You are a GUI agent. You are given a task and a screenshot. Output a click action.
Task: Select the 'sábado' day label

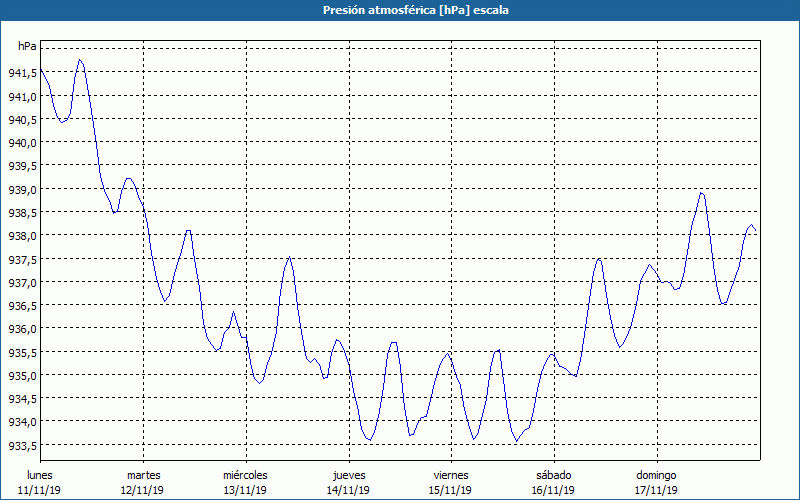554,475
